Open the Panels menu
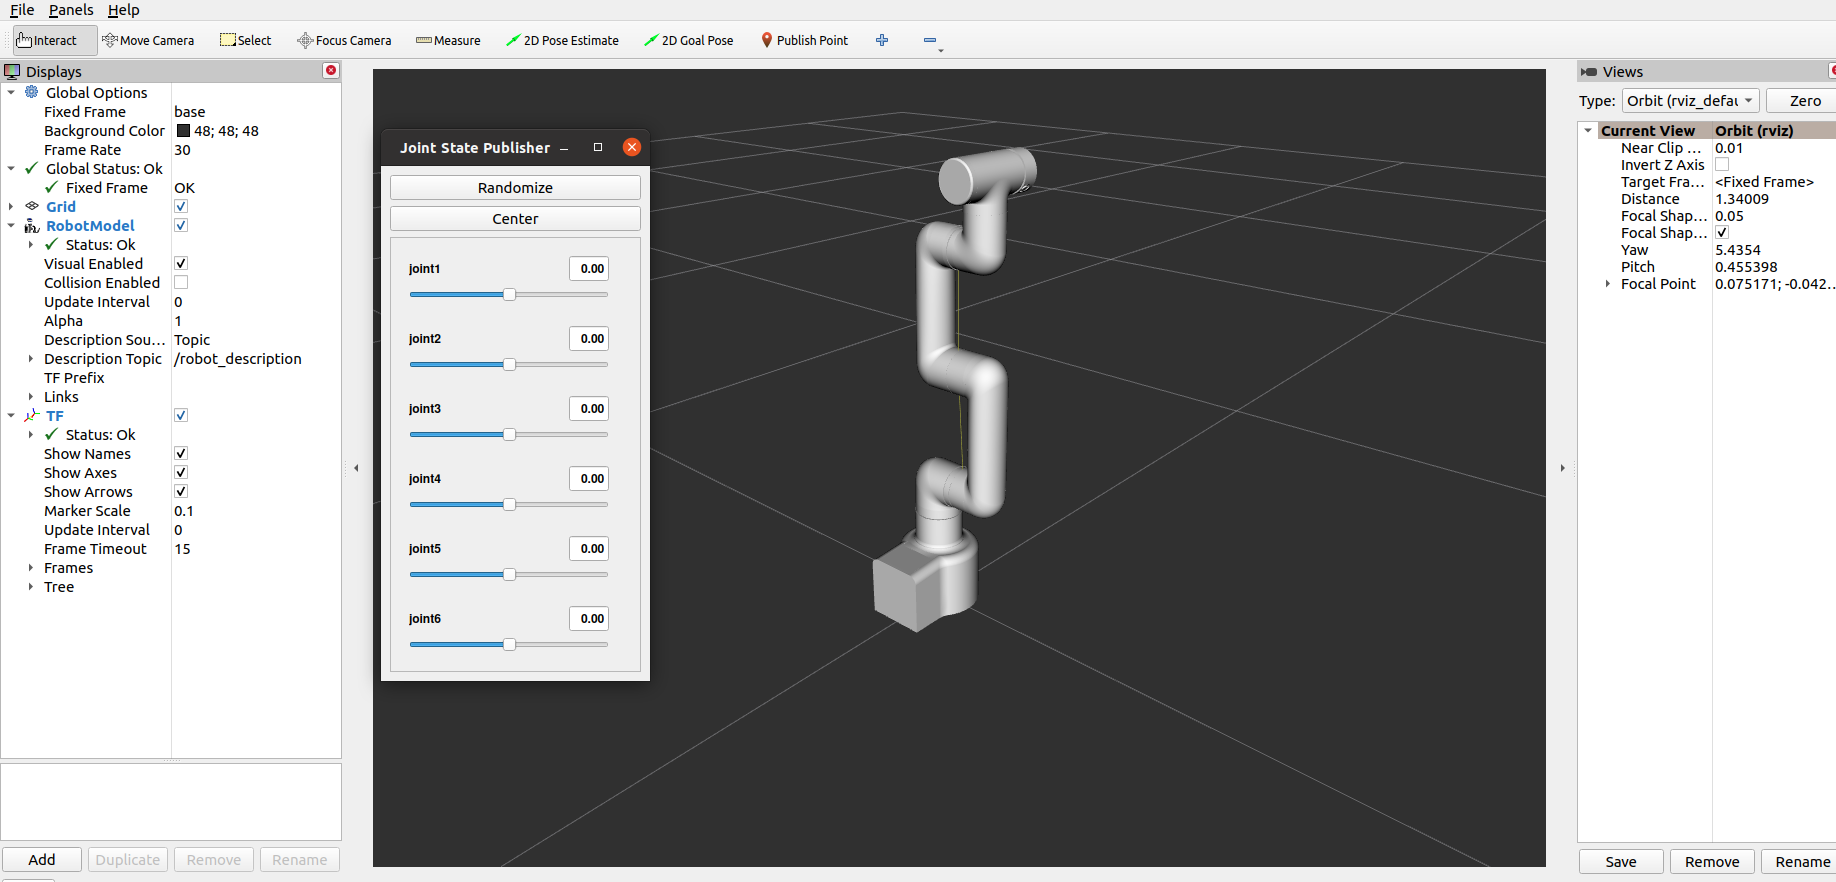1836x882 pixels. tap(71, 10)
